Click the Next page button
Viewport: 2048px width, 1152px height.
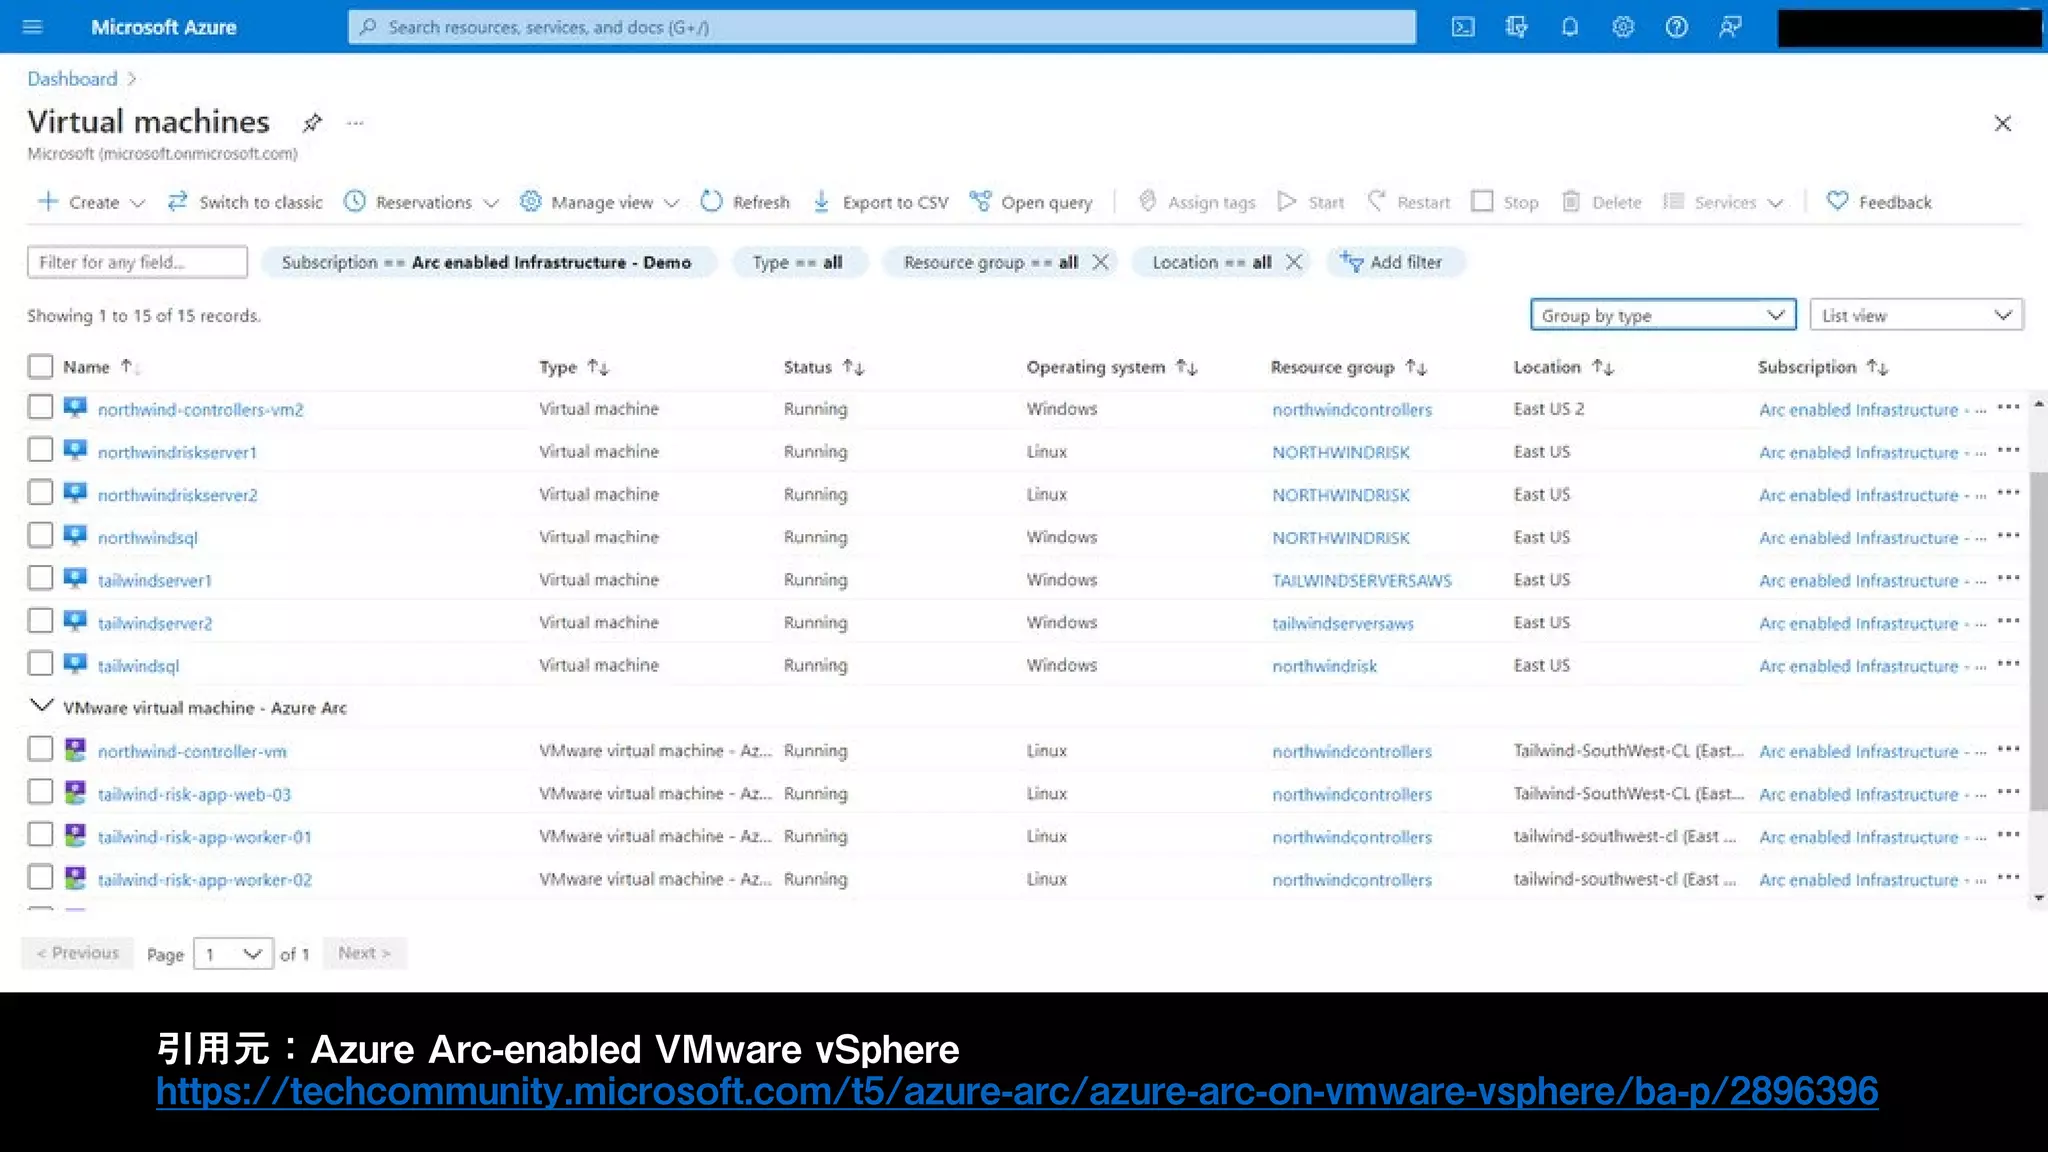pyautogui.click(x=364, y=953)
